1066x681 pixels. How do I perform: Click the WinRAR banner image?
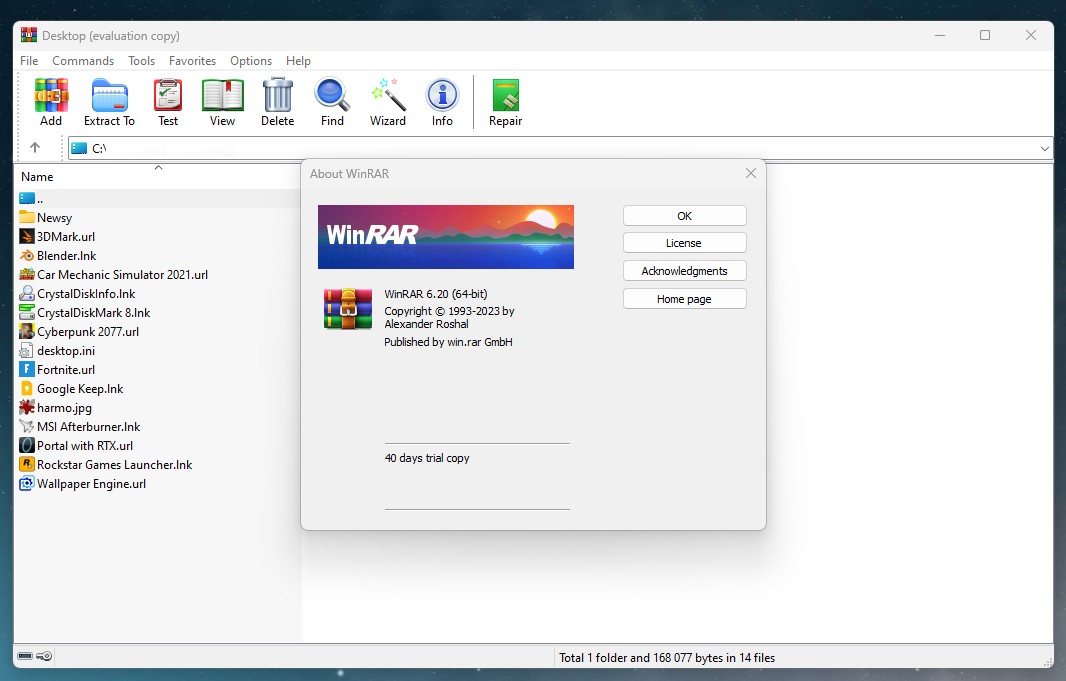(x=445, y=237)
